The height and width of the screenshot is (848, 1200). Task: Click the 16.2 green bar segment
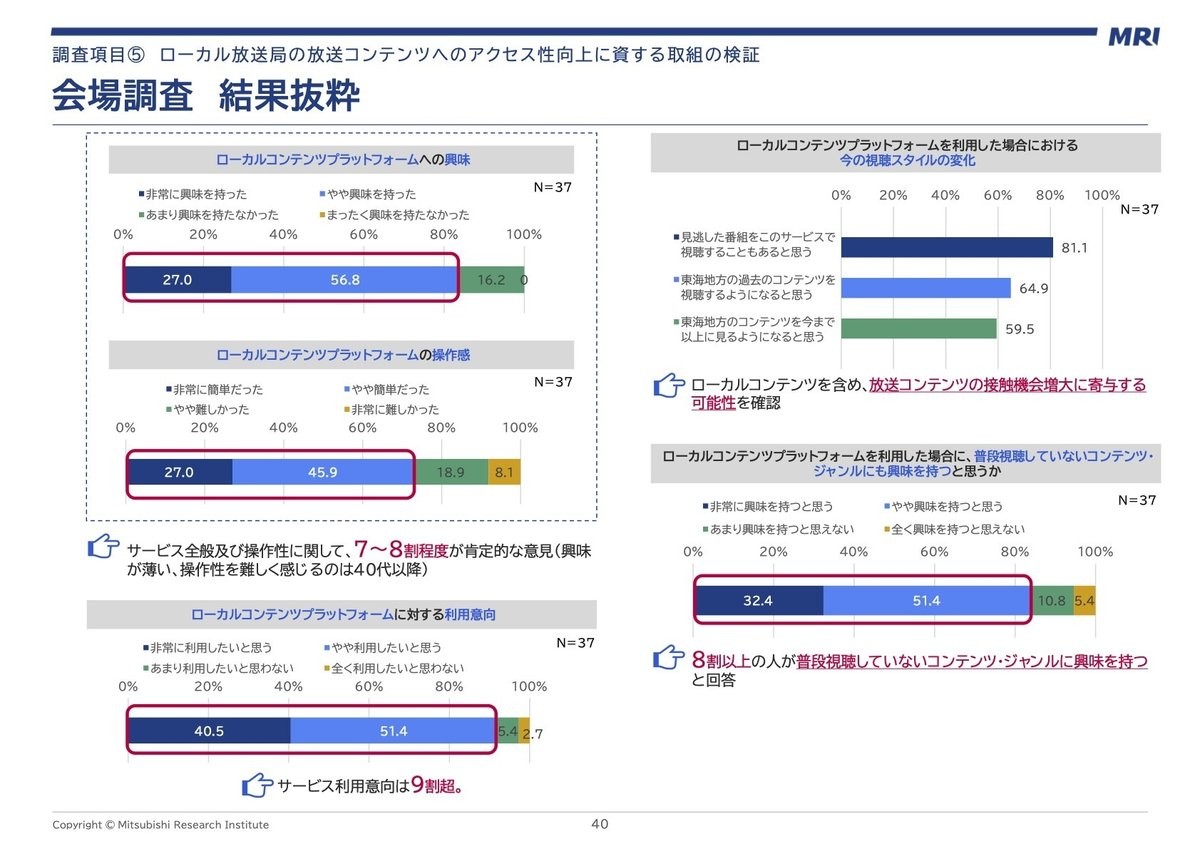click(x=491, y=280)
